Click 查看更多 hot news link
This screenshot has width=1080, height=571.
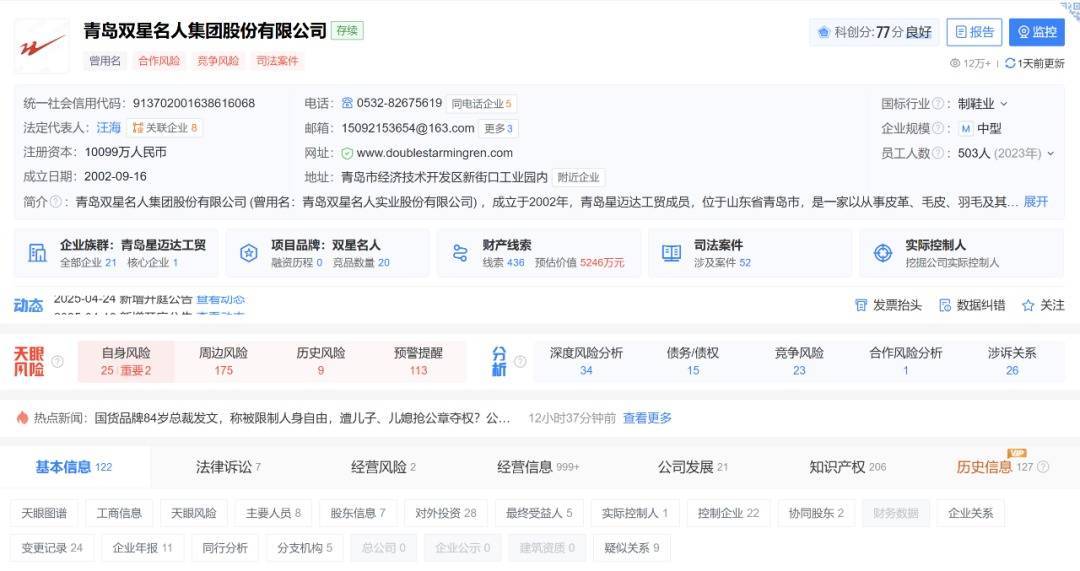point(647,418)
